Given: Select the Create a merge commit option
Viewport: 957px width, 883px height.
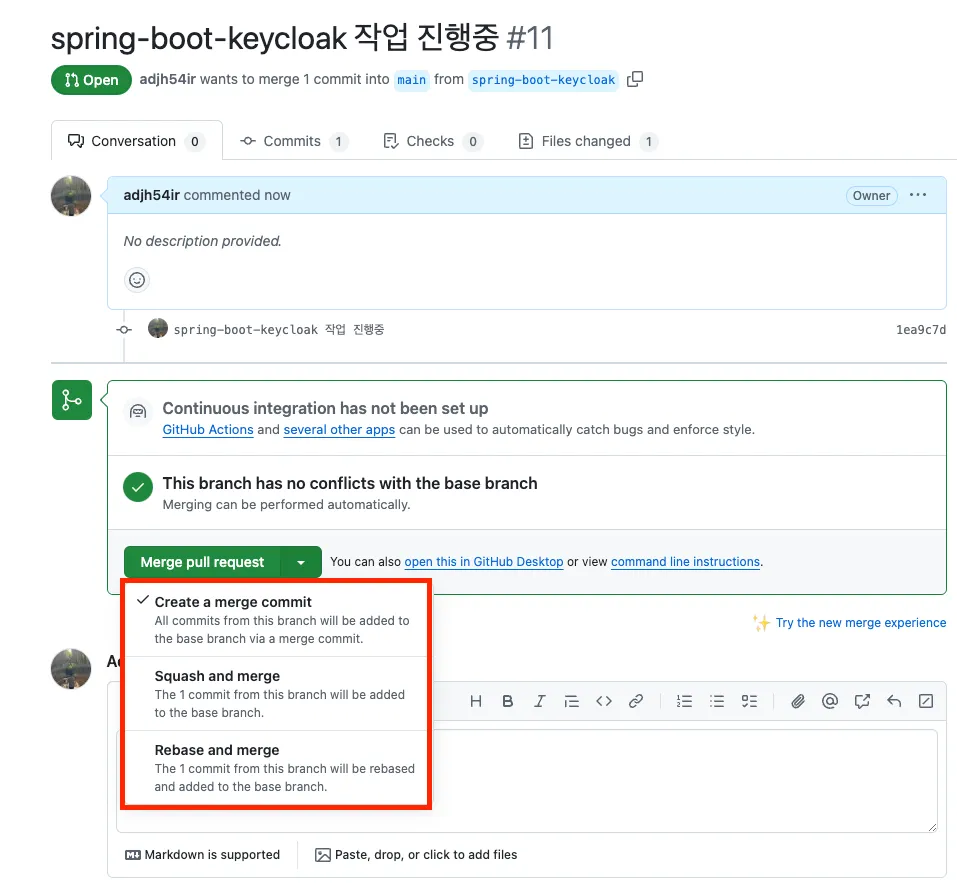Looking at the screenshot, I should (276, 620).
